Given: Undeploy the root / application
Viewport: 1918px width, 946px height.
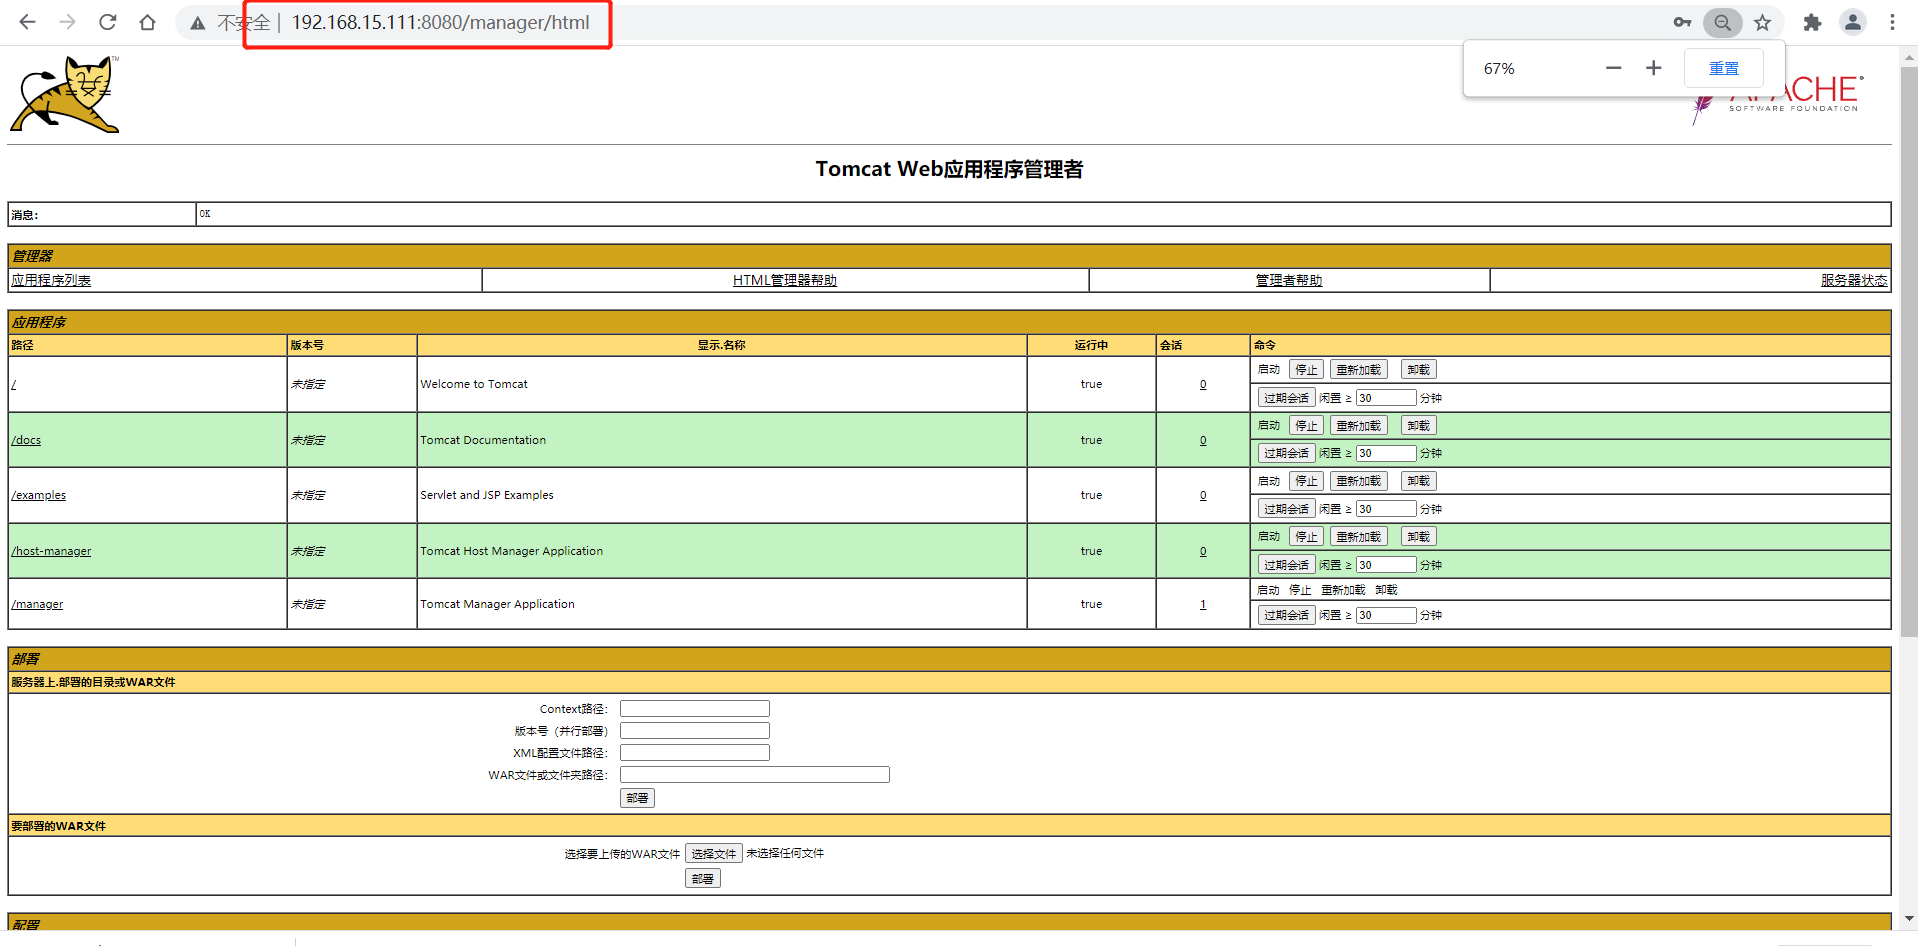Looking at the screenshot, I should [1418, 370].
